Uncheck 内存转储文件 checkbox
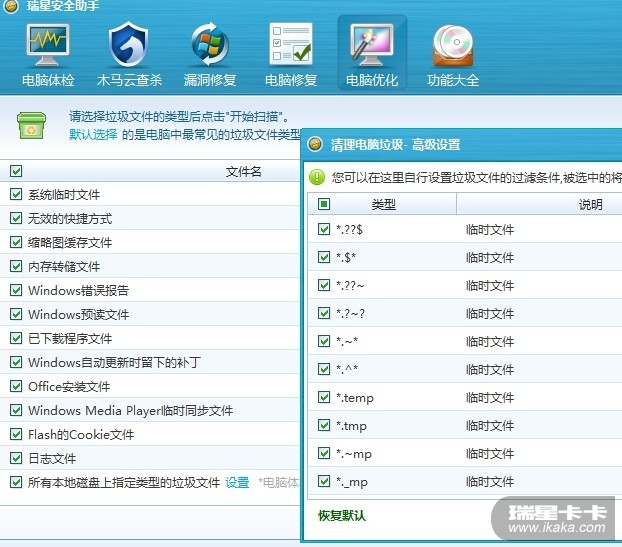The image size is (622, 547). point(16,266)
